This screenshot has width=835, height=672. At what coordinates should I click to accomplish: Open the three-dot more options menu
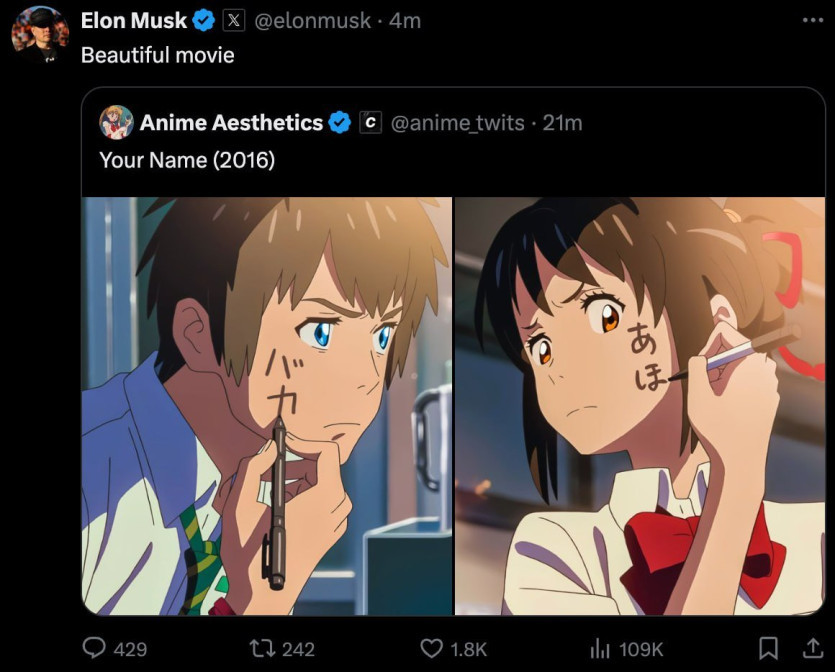click(812, 20)
